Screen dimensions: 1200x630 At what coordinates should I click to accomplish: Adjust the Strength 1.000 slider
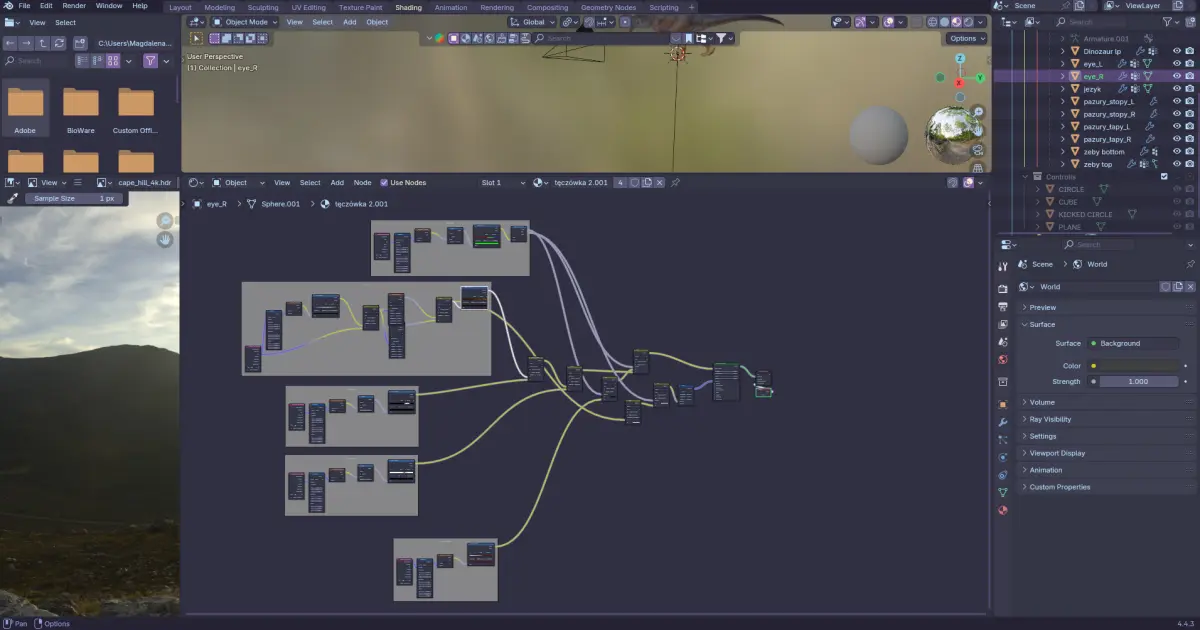1138,381
